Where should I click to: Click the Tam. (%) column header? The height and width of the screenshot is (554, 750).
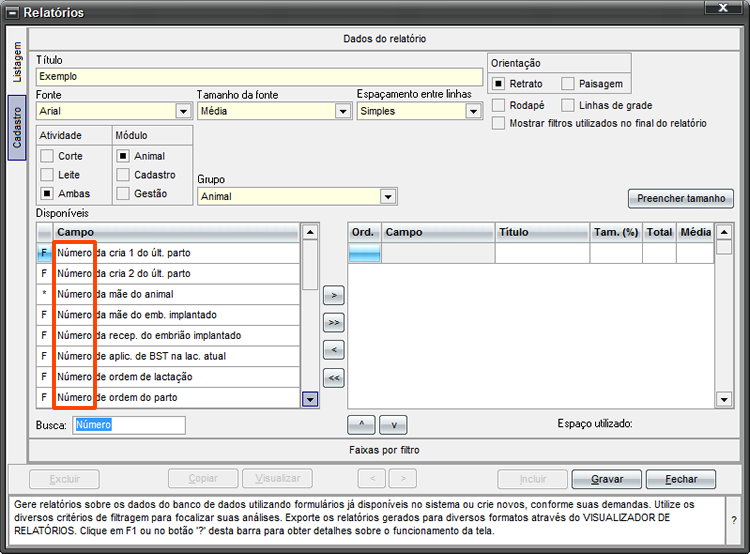(x=616, y=233)
